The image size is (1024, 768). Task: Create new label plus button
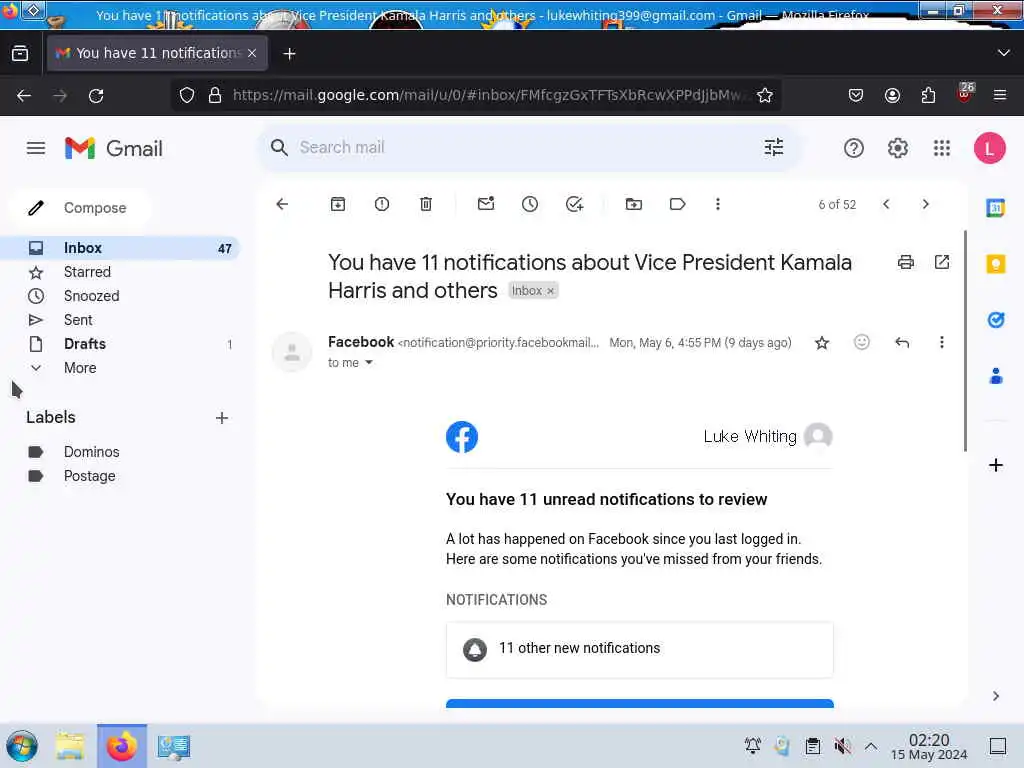pos(222,418)
